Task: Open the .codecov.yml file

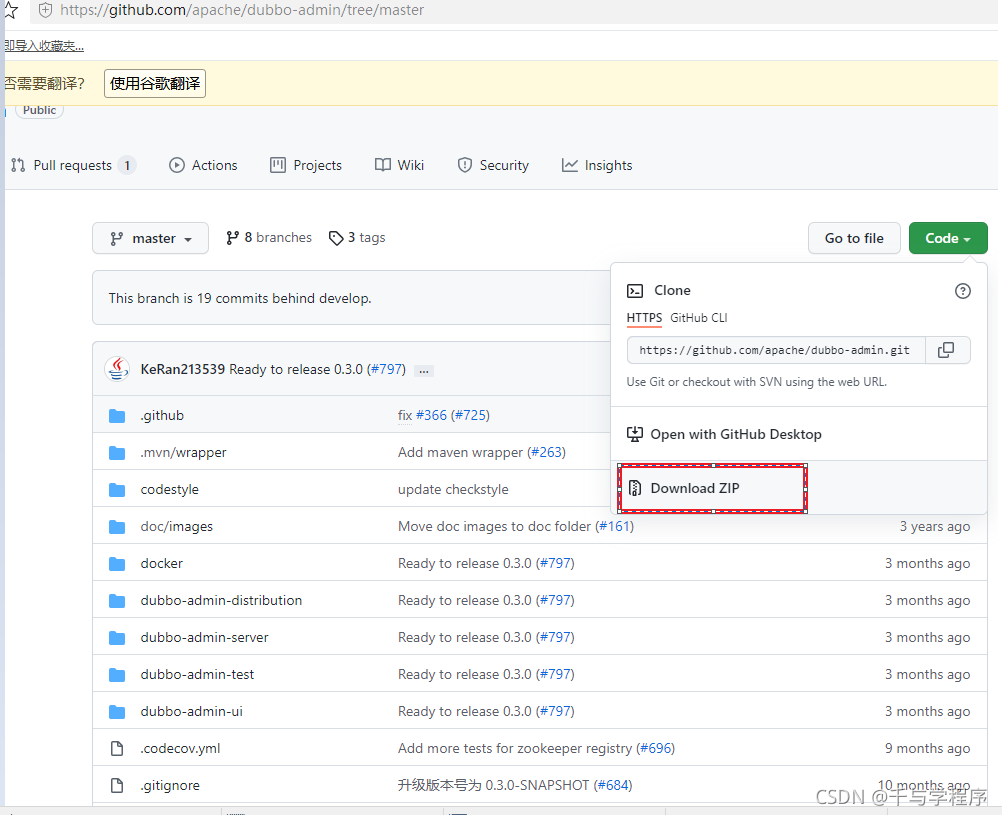Action: pos(180,749)
